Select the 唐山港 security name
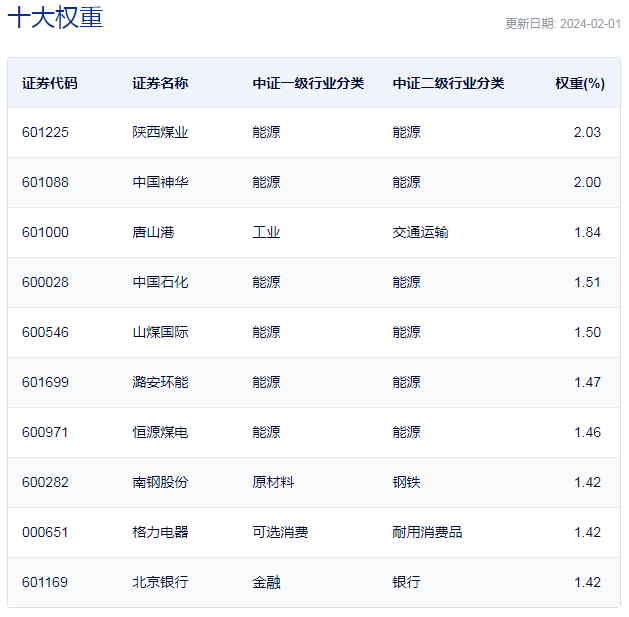This screenshot has height=617, width=629. coord(153,232)
